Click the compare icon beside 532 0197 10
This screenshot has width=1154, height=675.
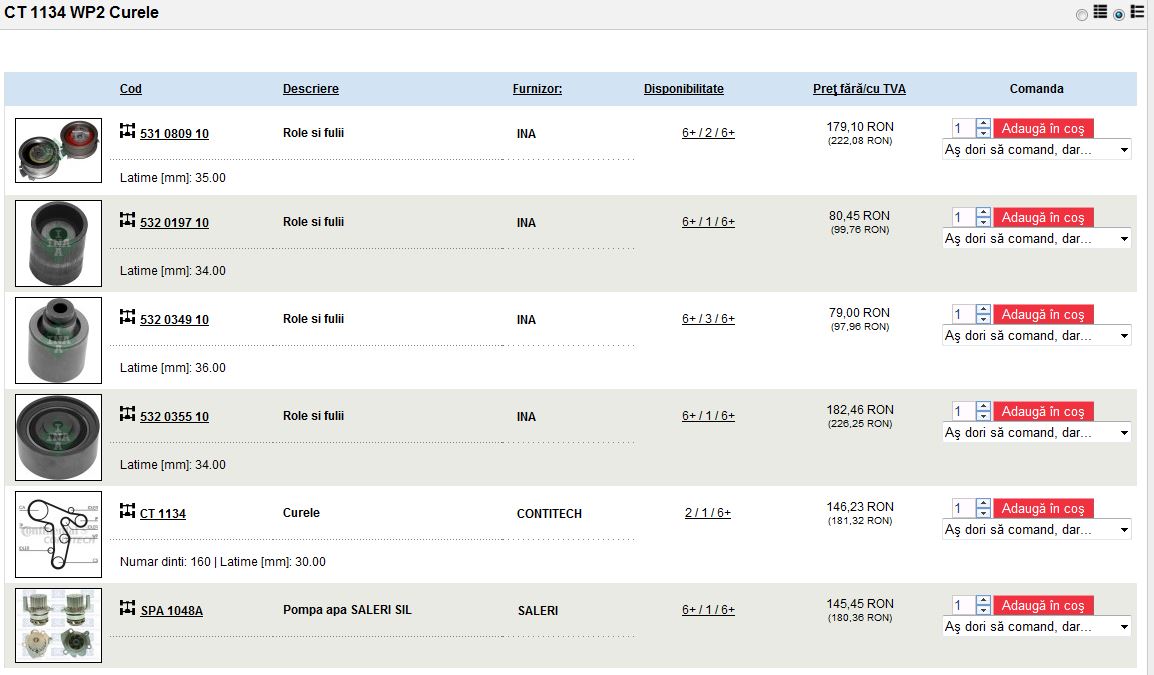coord(127,220)
